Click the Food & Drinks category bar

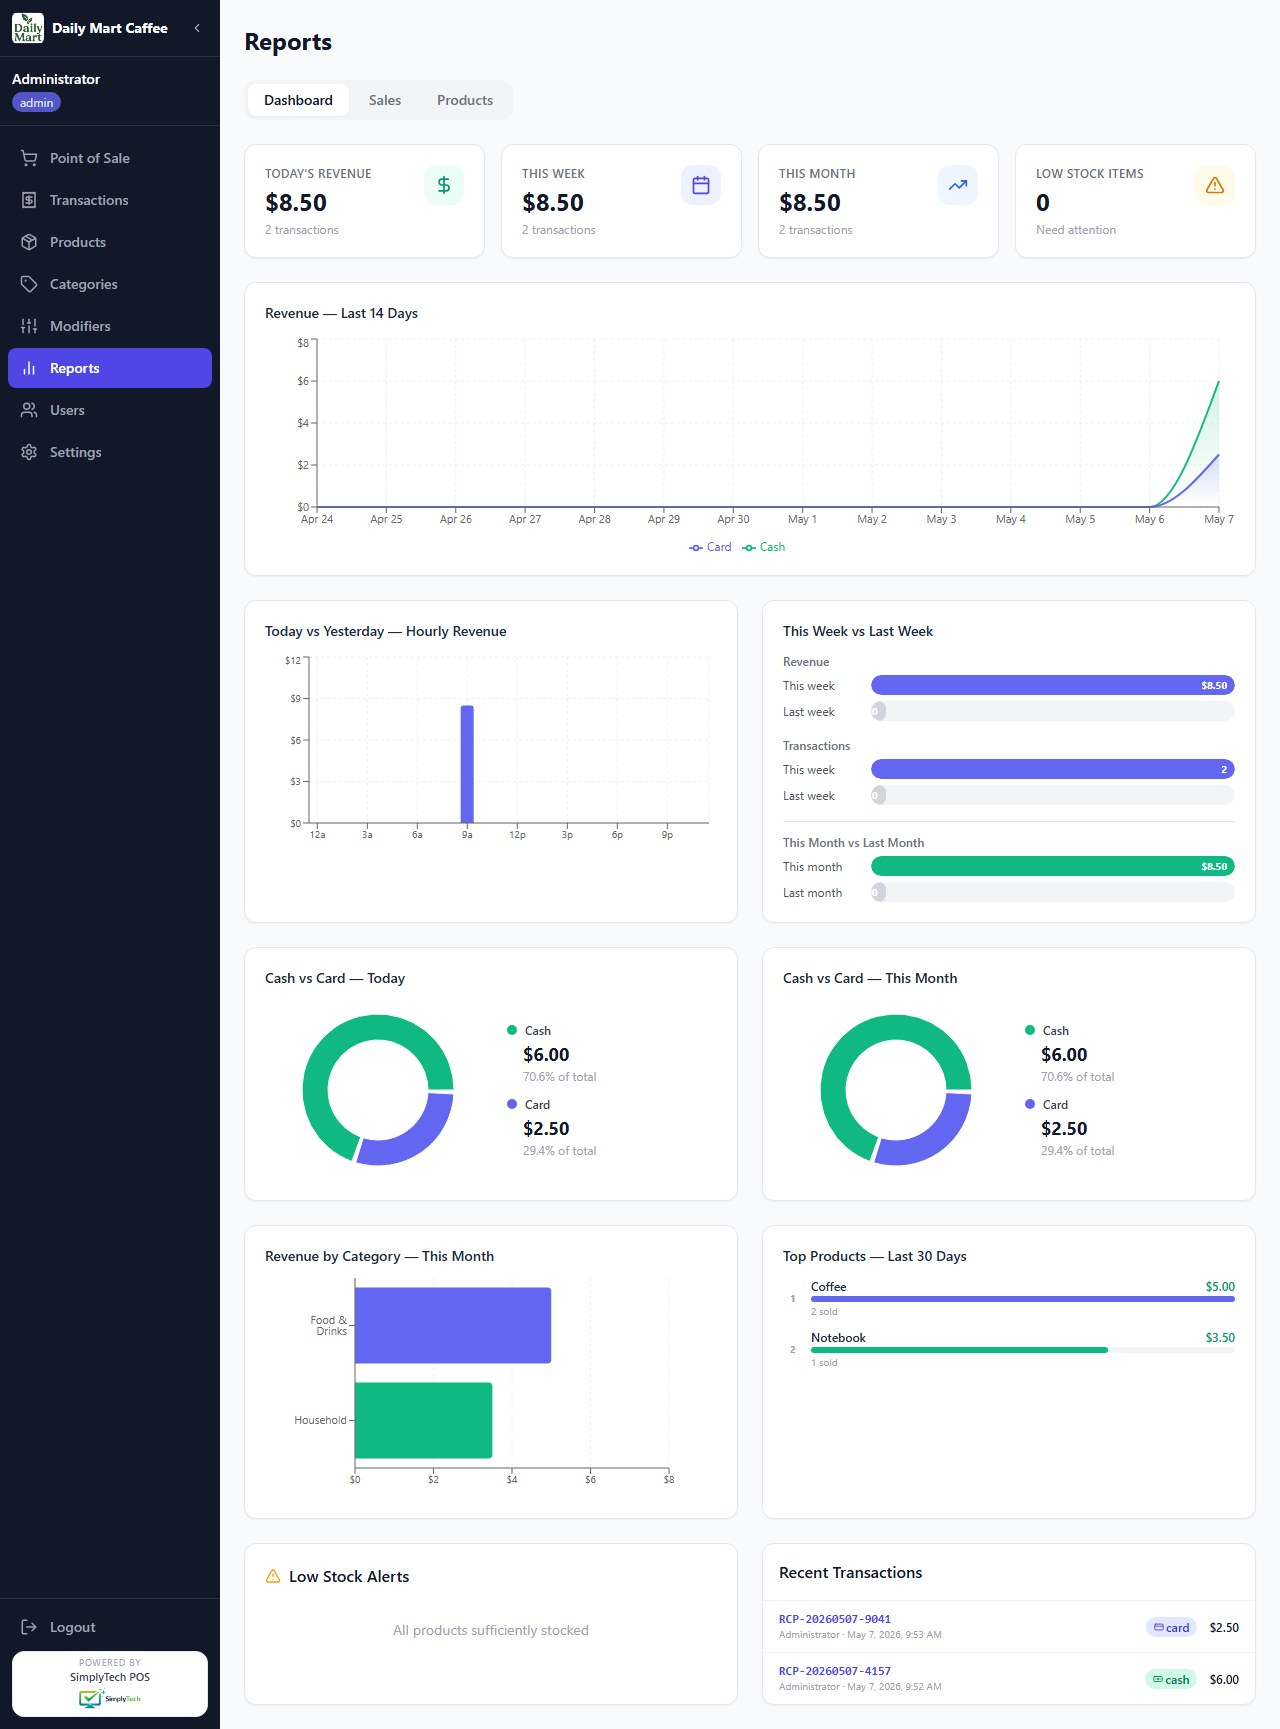tap(453, 1325)
